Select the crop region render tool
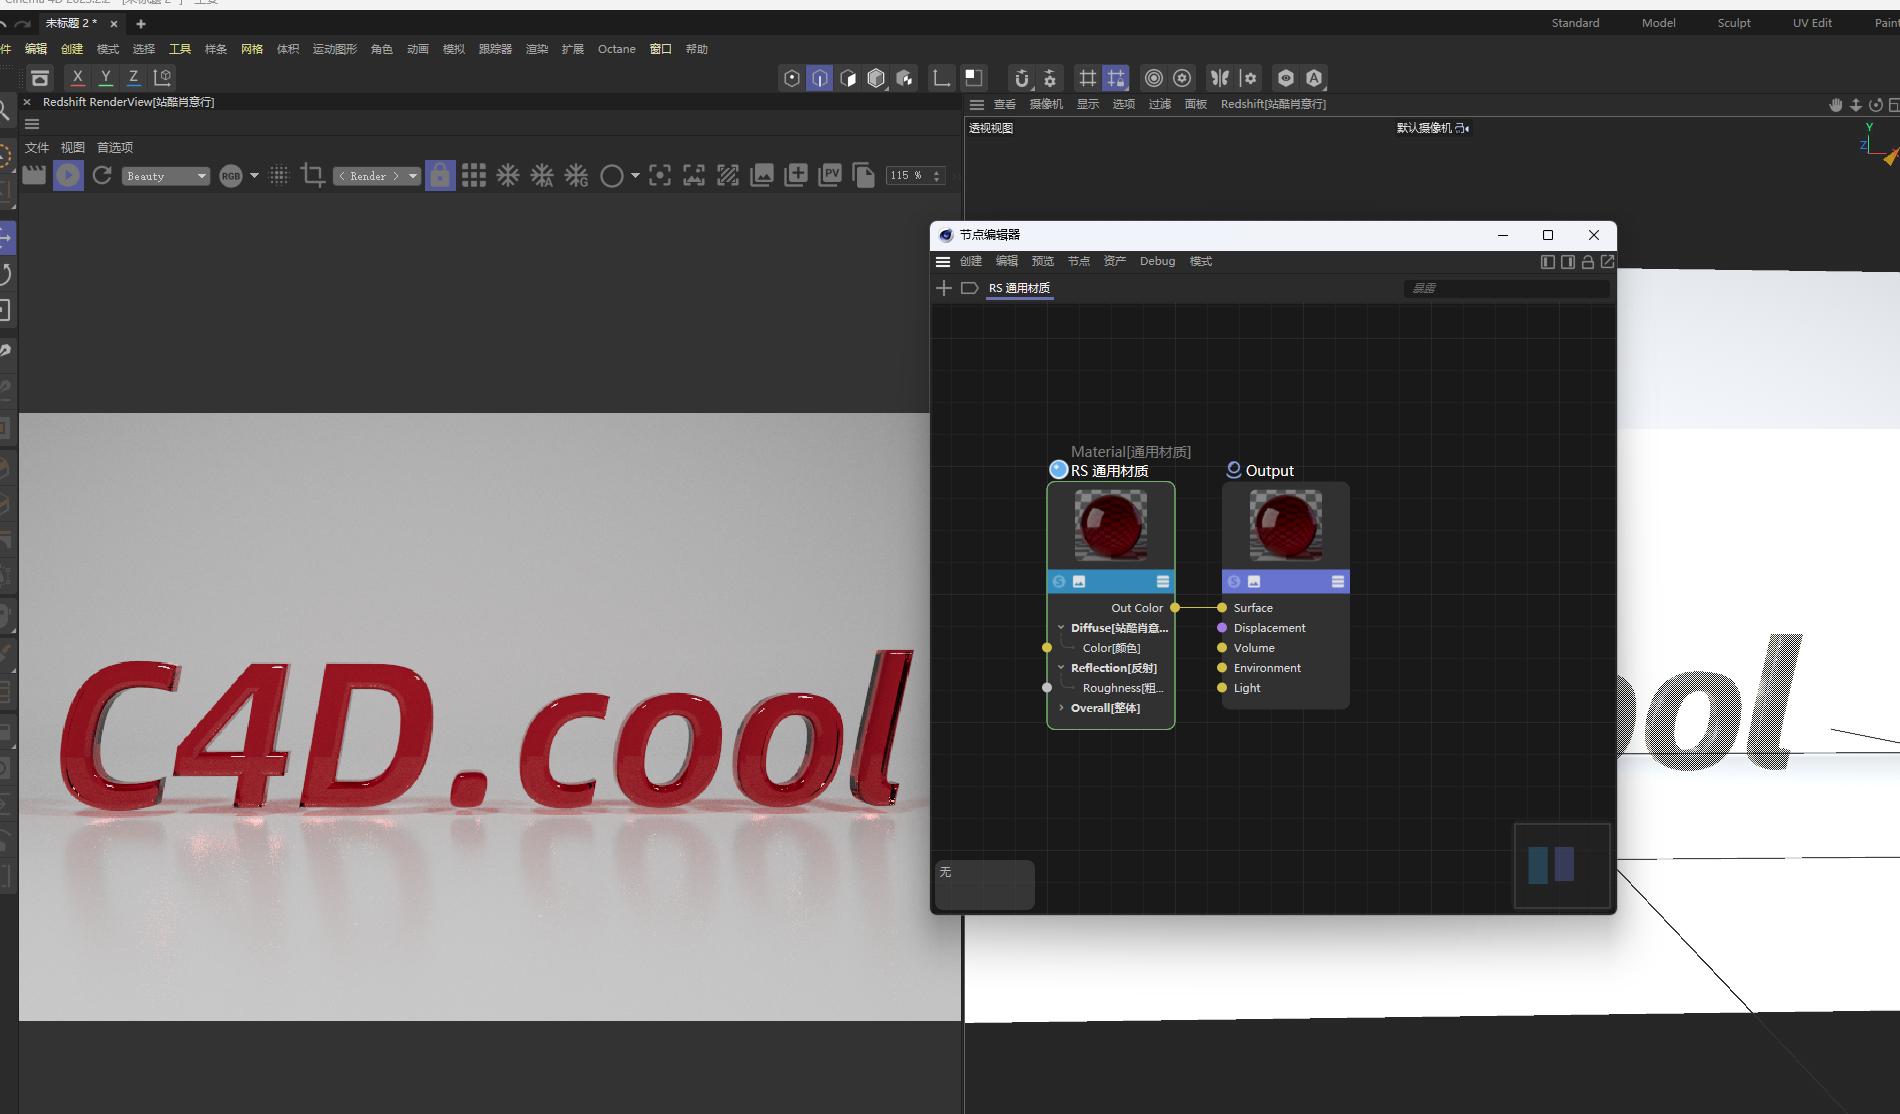The width and height of the screenshot is (1900, 1114). 312,176
